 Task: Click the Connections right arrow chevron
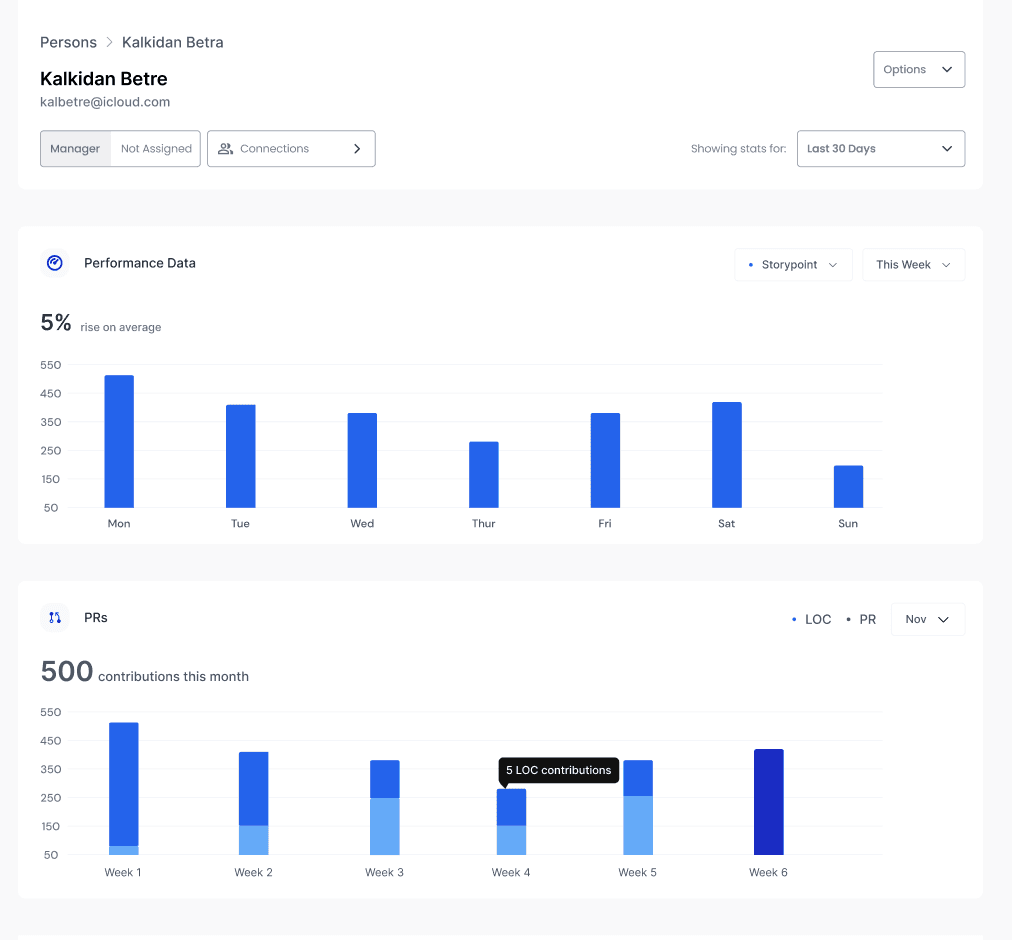357,149
